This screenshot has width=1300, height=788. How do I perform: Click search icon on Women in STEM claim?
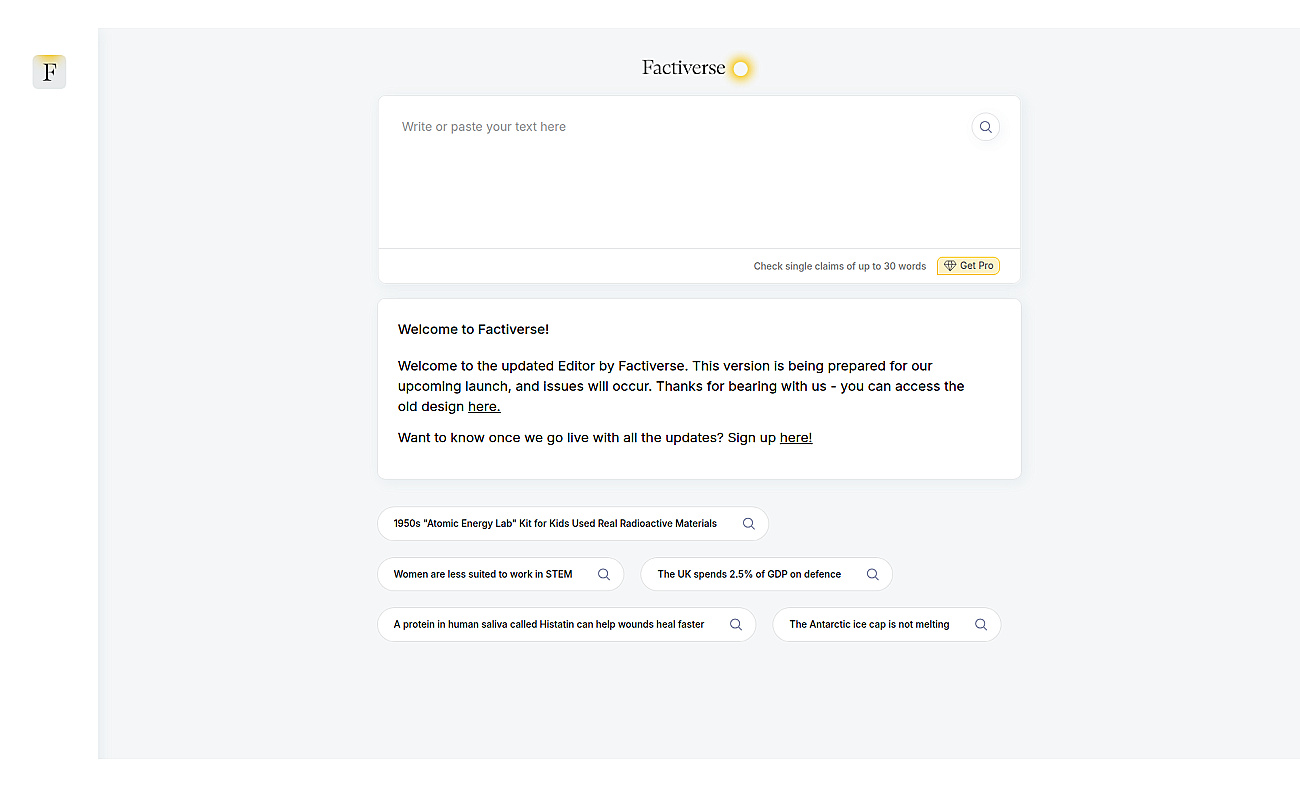point(604,574)
